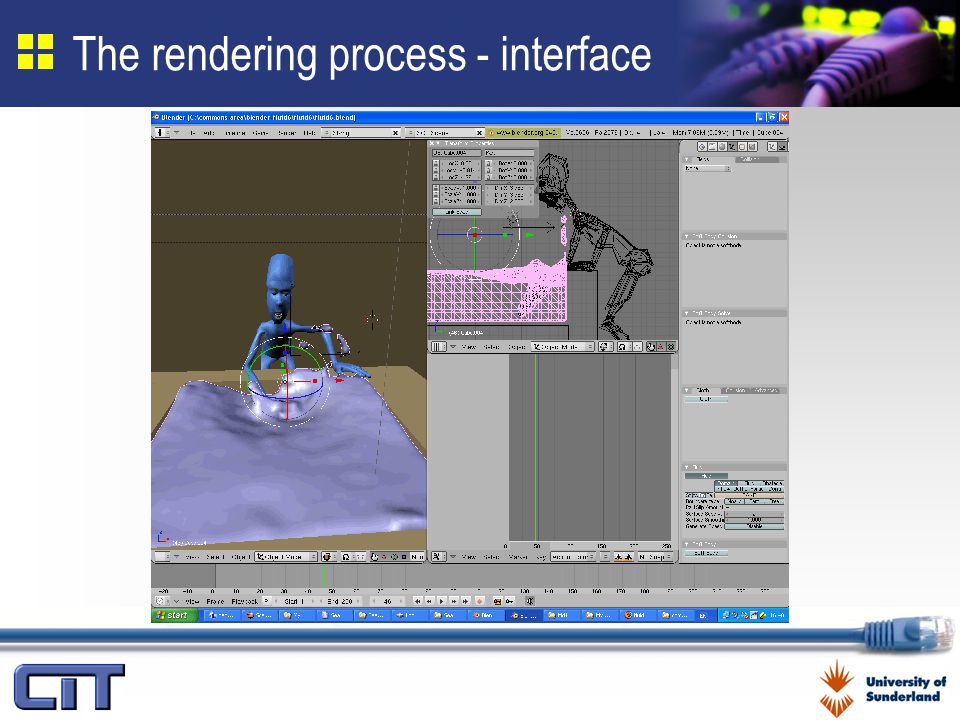Collapse the Fluid panel with its triangle
960x720 pixels.
(686, 467)
